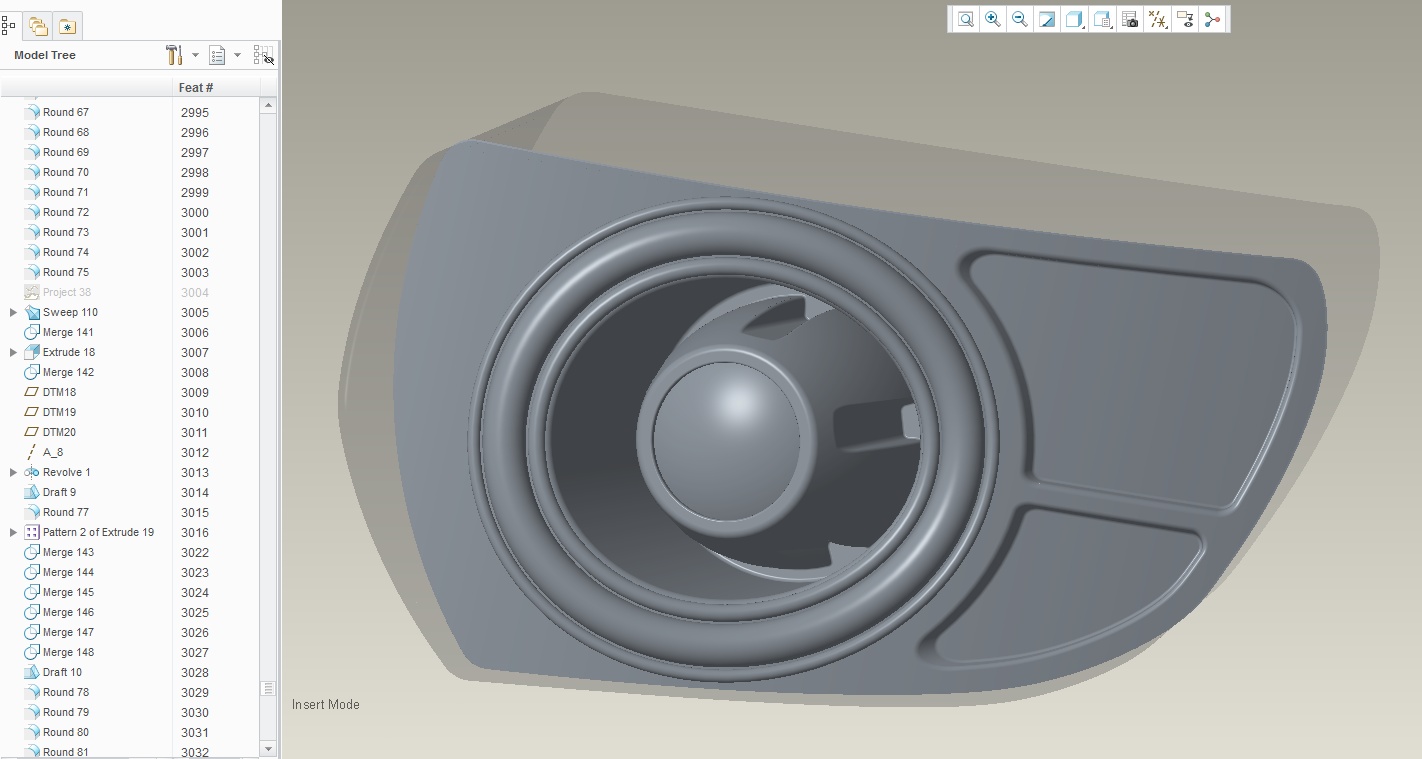
Task: Click the View Manager camera icon
Action: [1130, 19]
